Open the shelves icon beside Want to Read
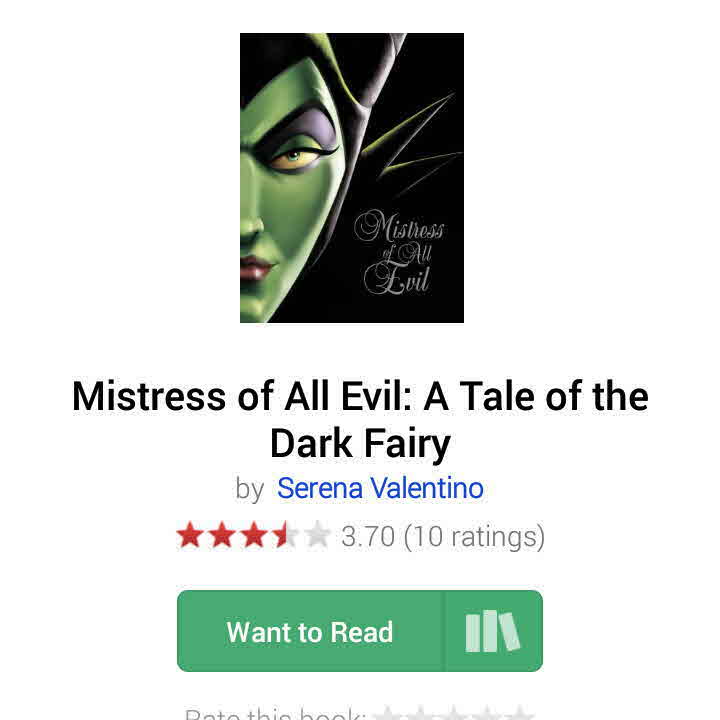Viewport: 720px width, 720px height. pyautogui.click(x=493, y=631)
